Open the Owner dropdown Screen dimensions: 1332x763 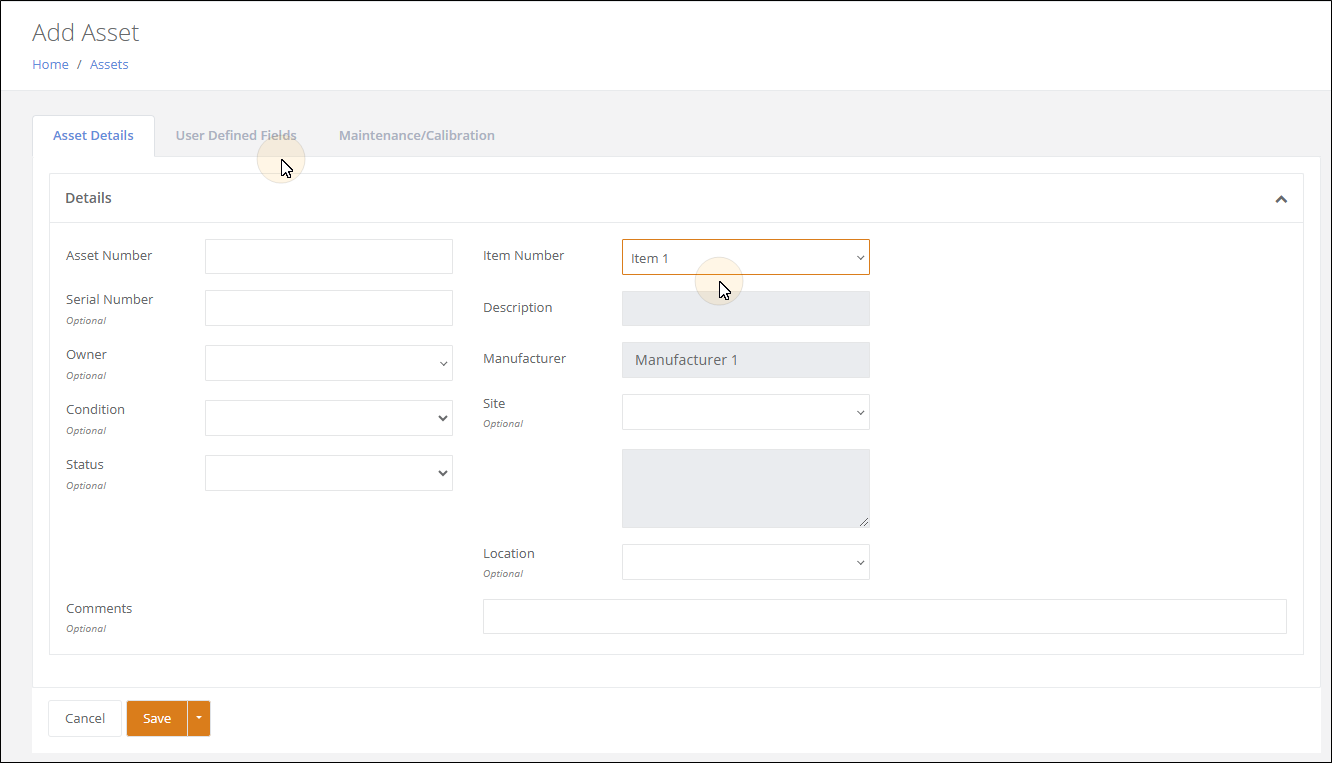coord(329,363)
